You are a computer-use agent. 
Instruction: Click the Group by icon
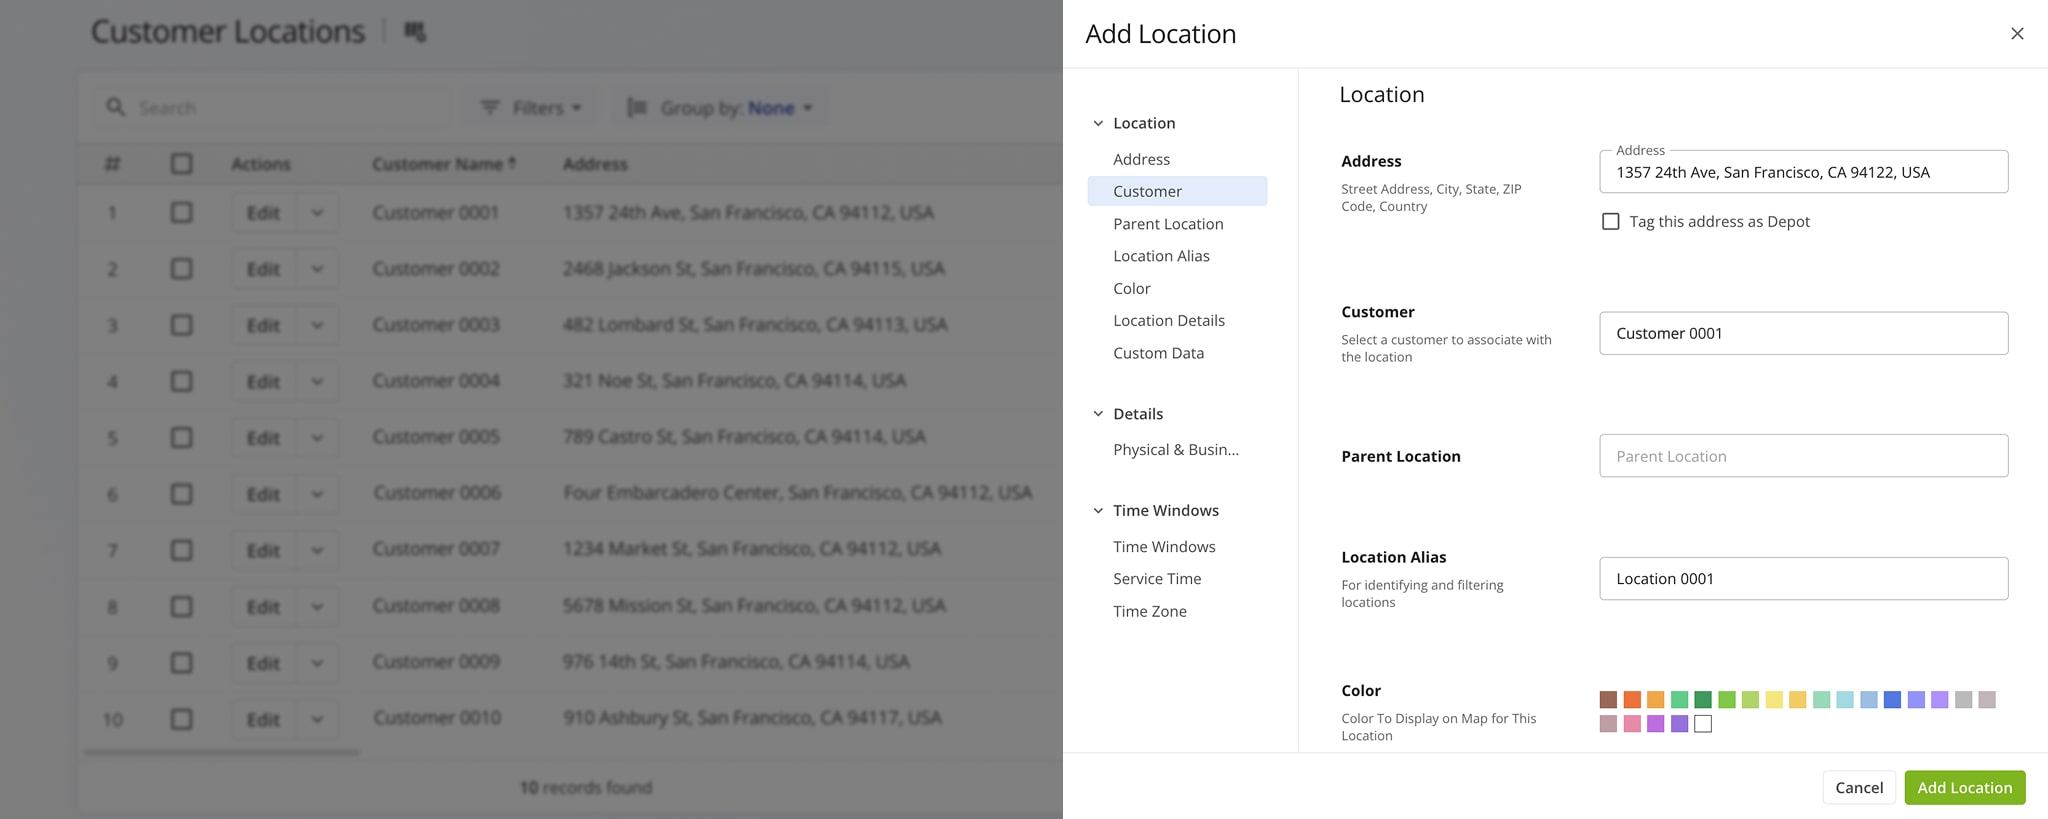[637, 107]
